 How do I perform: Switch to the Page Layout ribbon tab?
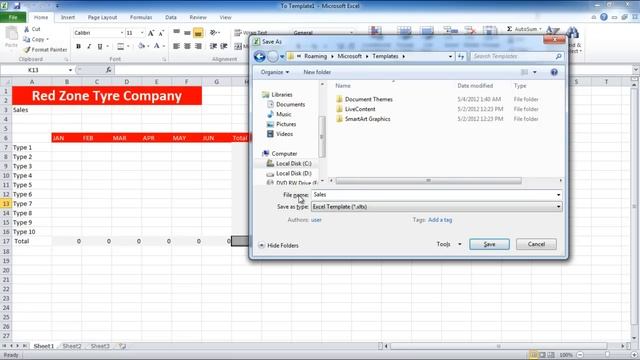(102, 18)
